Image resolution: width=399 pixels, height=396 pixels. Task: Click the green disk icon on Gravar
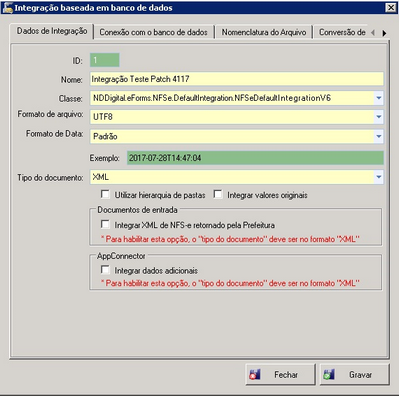click(x=329, y=374)
